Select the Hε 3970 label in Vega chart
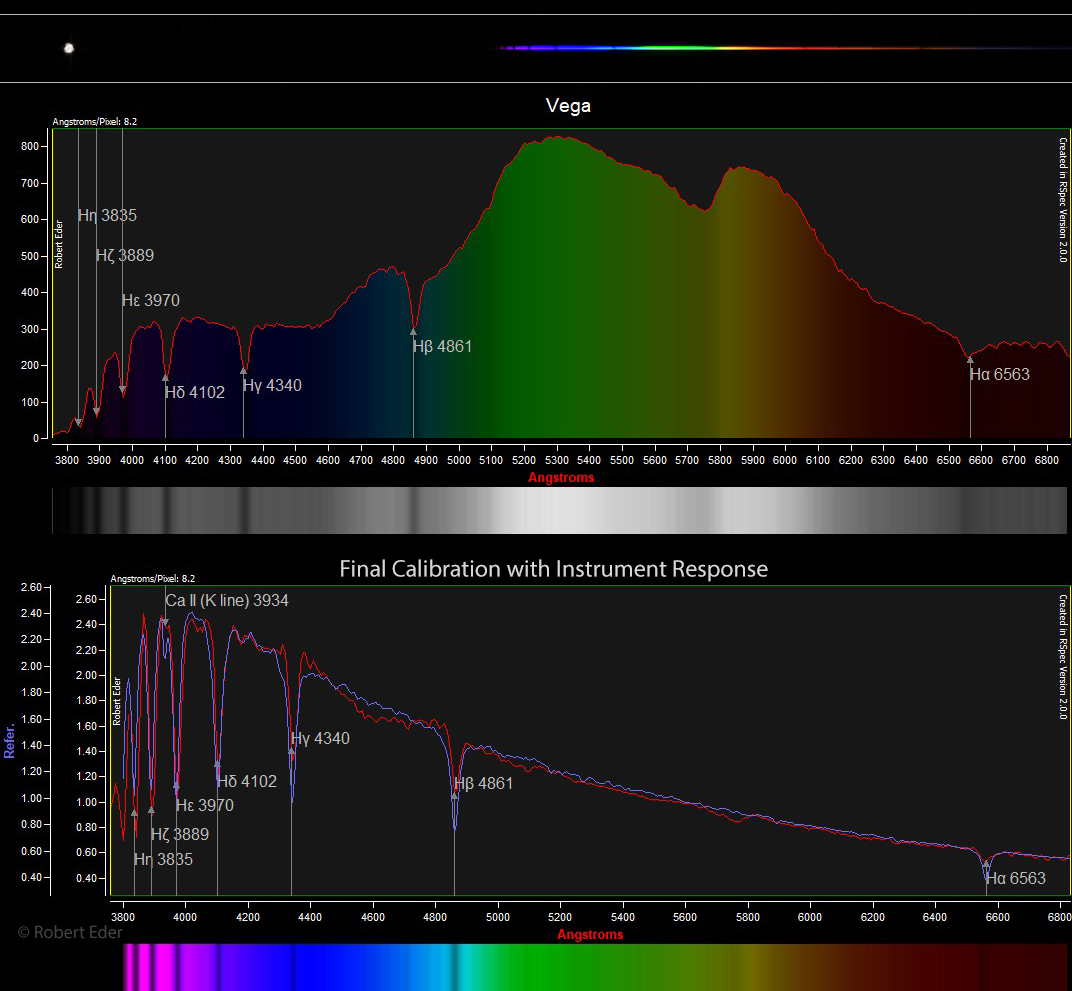This screenshot has width=1072, height=991. 151,301
